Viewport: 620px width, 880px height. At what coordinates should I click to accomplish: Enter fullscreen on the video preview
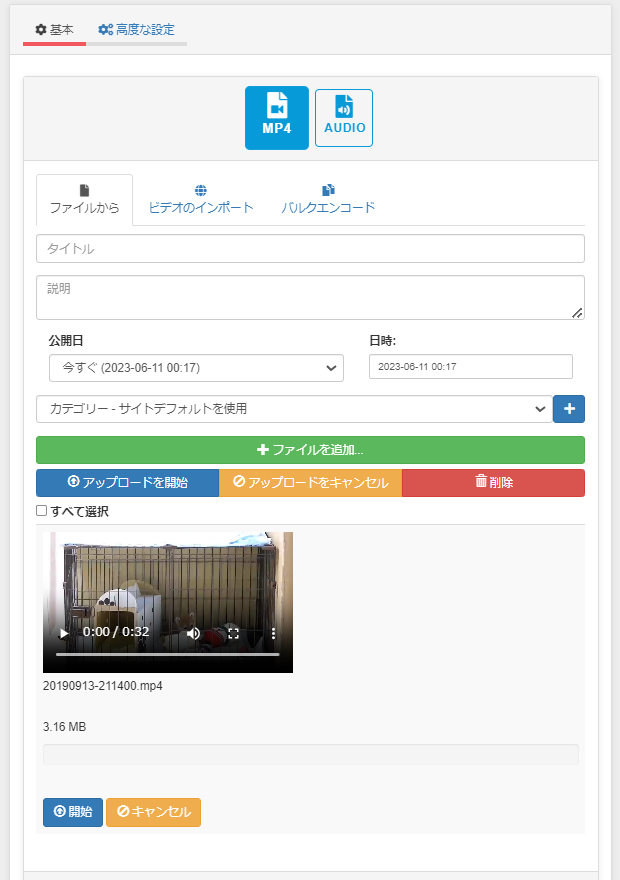click(234, 634)
